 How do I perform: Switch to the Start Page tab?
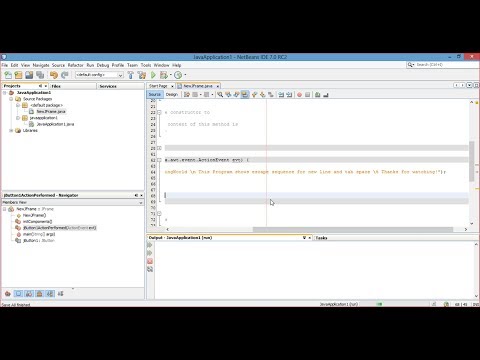click(161, 86)
